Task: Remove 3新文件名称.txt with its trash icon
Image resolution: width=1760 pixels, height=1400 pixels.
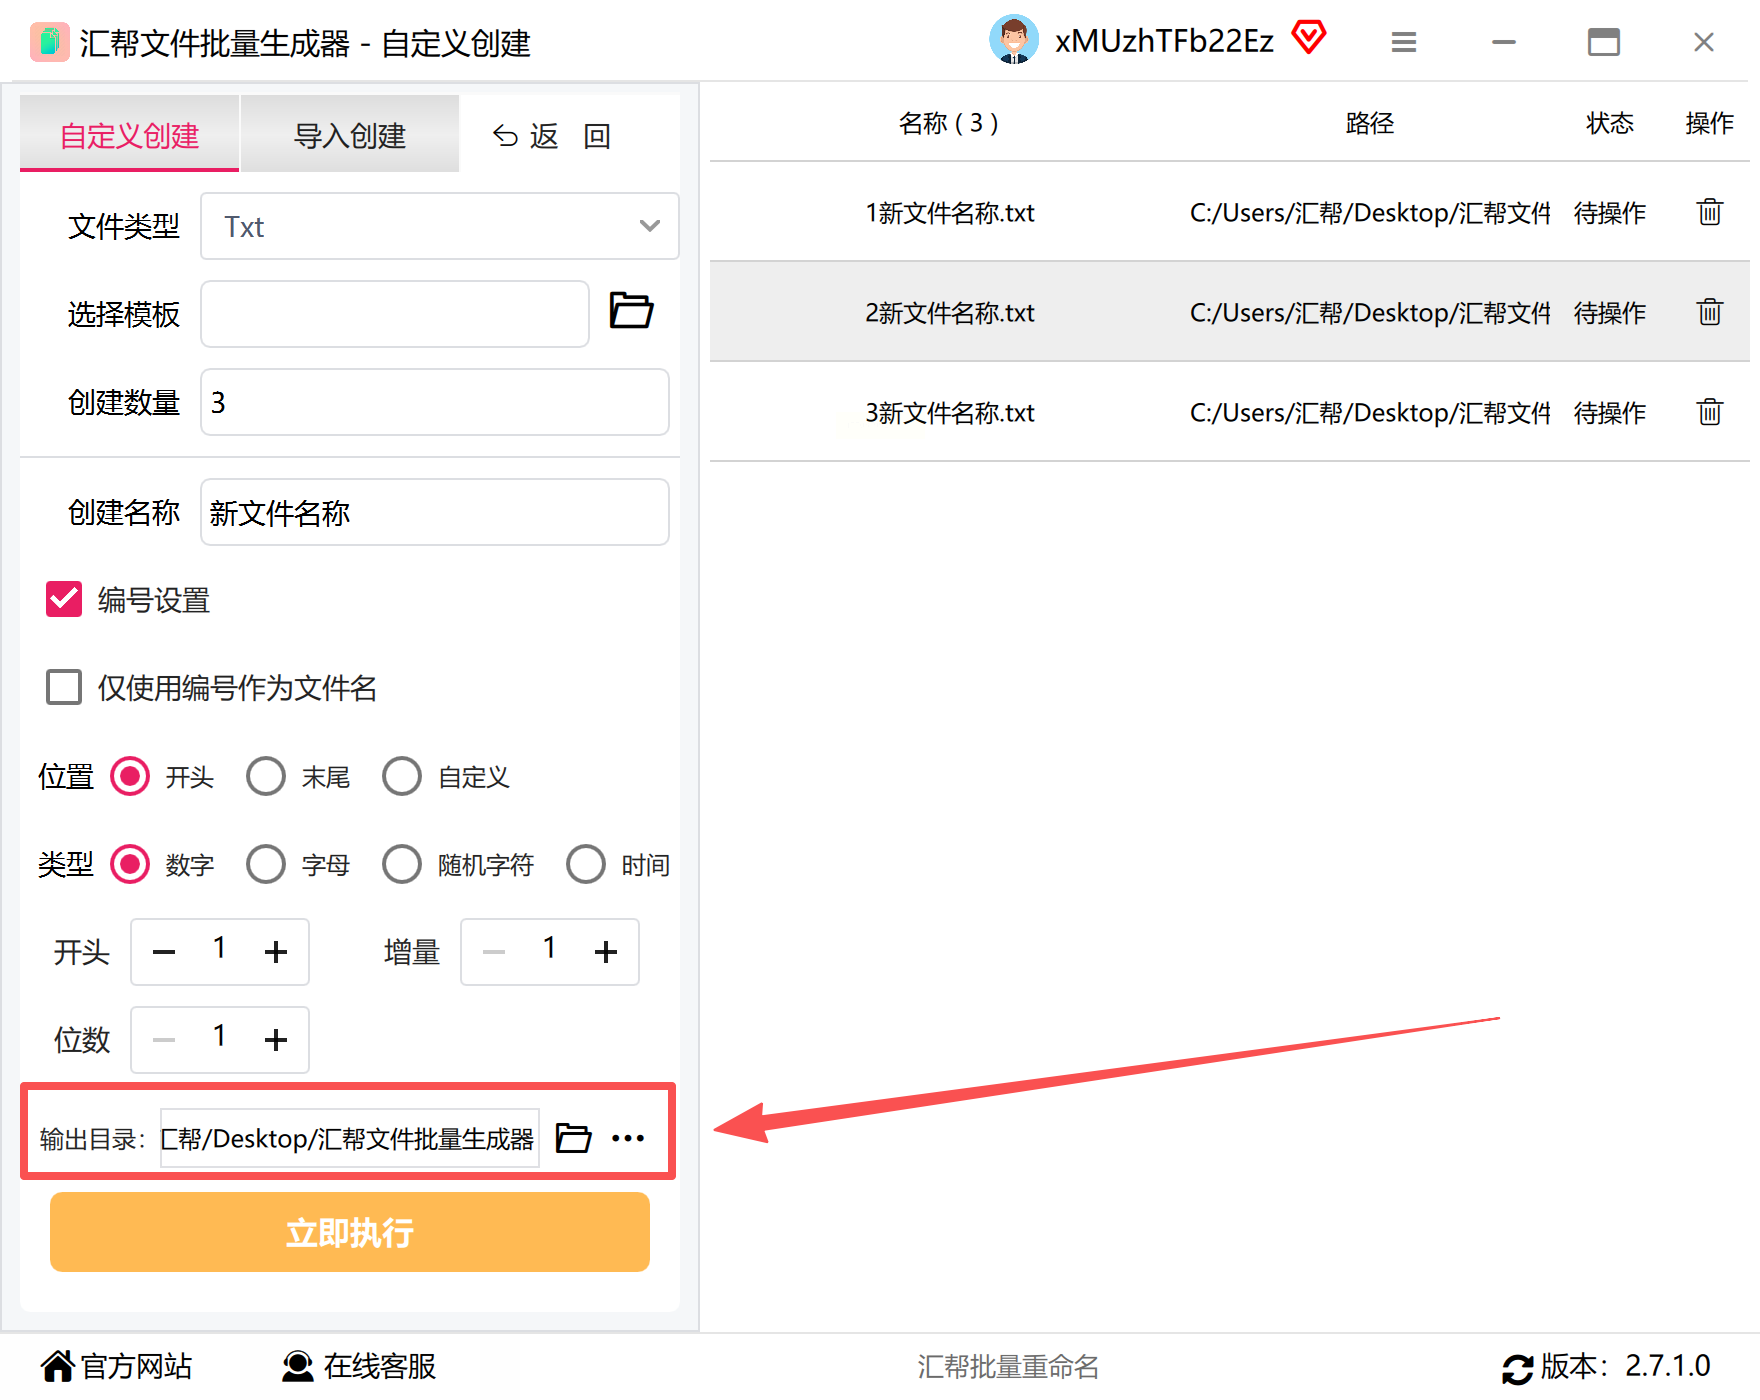Action: (x=1709, y=412)
